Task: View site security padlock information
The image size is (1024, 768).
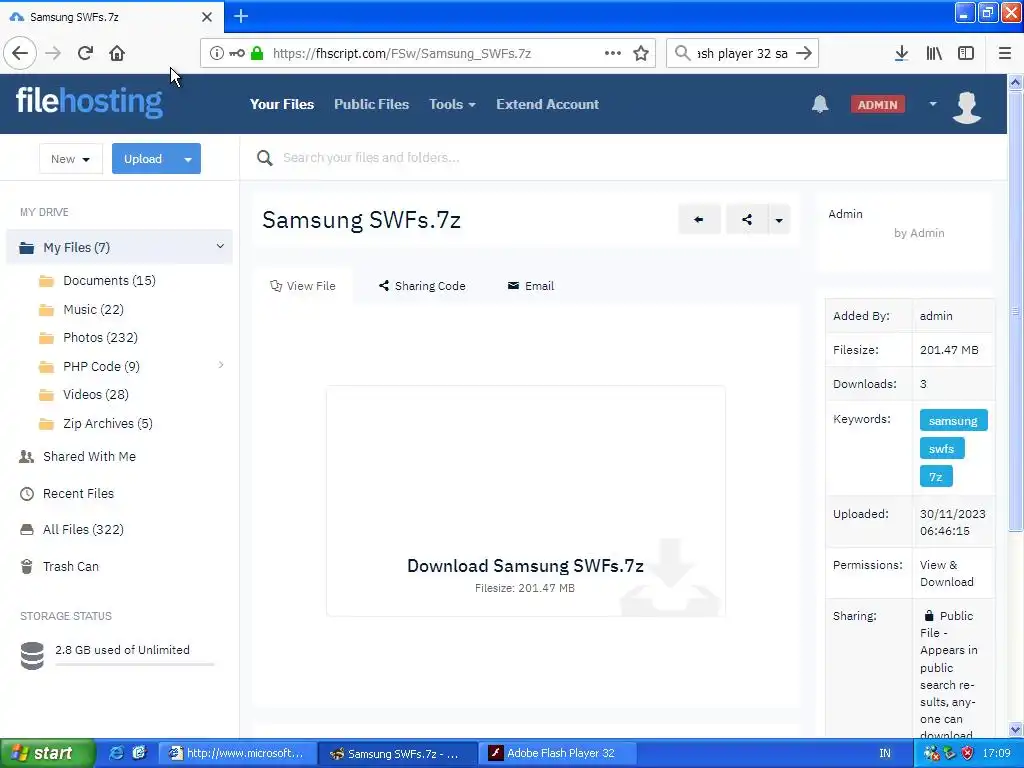Action: tap(257, 54)
